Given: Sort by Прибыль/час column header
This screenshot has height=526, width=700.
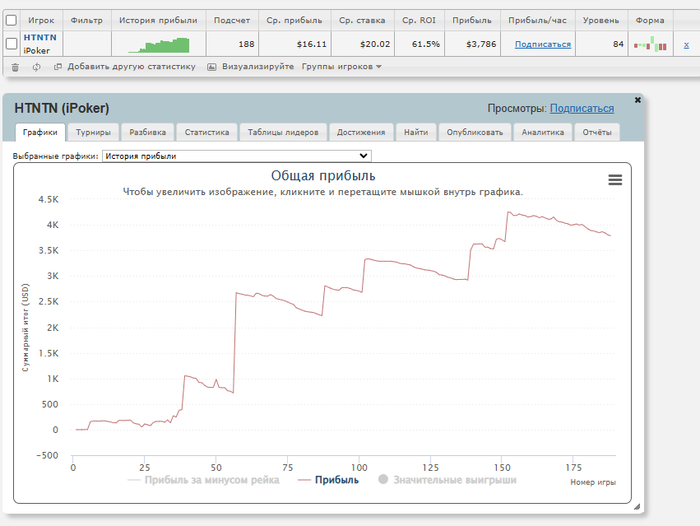Looking at the screenshot, I should (538, 21).
